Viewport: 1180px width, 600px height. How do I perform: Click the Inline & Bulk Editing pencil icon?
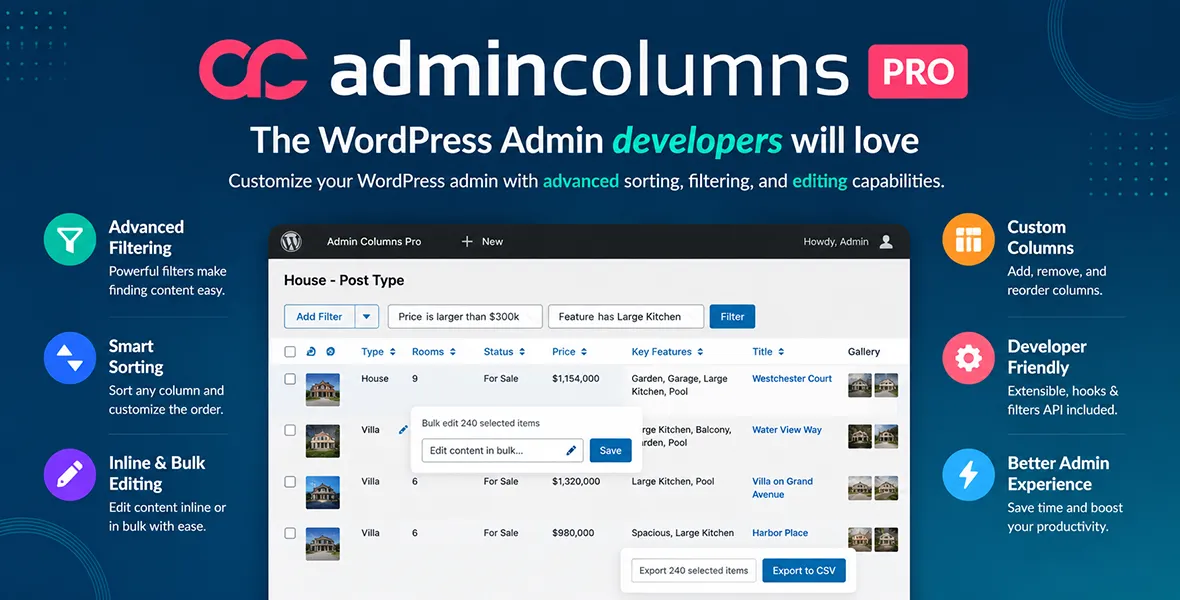coord(70,475)
